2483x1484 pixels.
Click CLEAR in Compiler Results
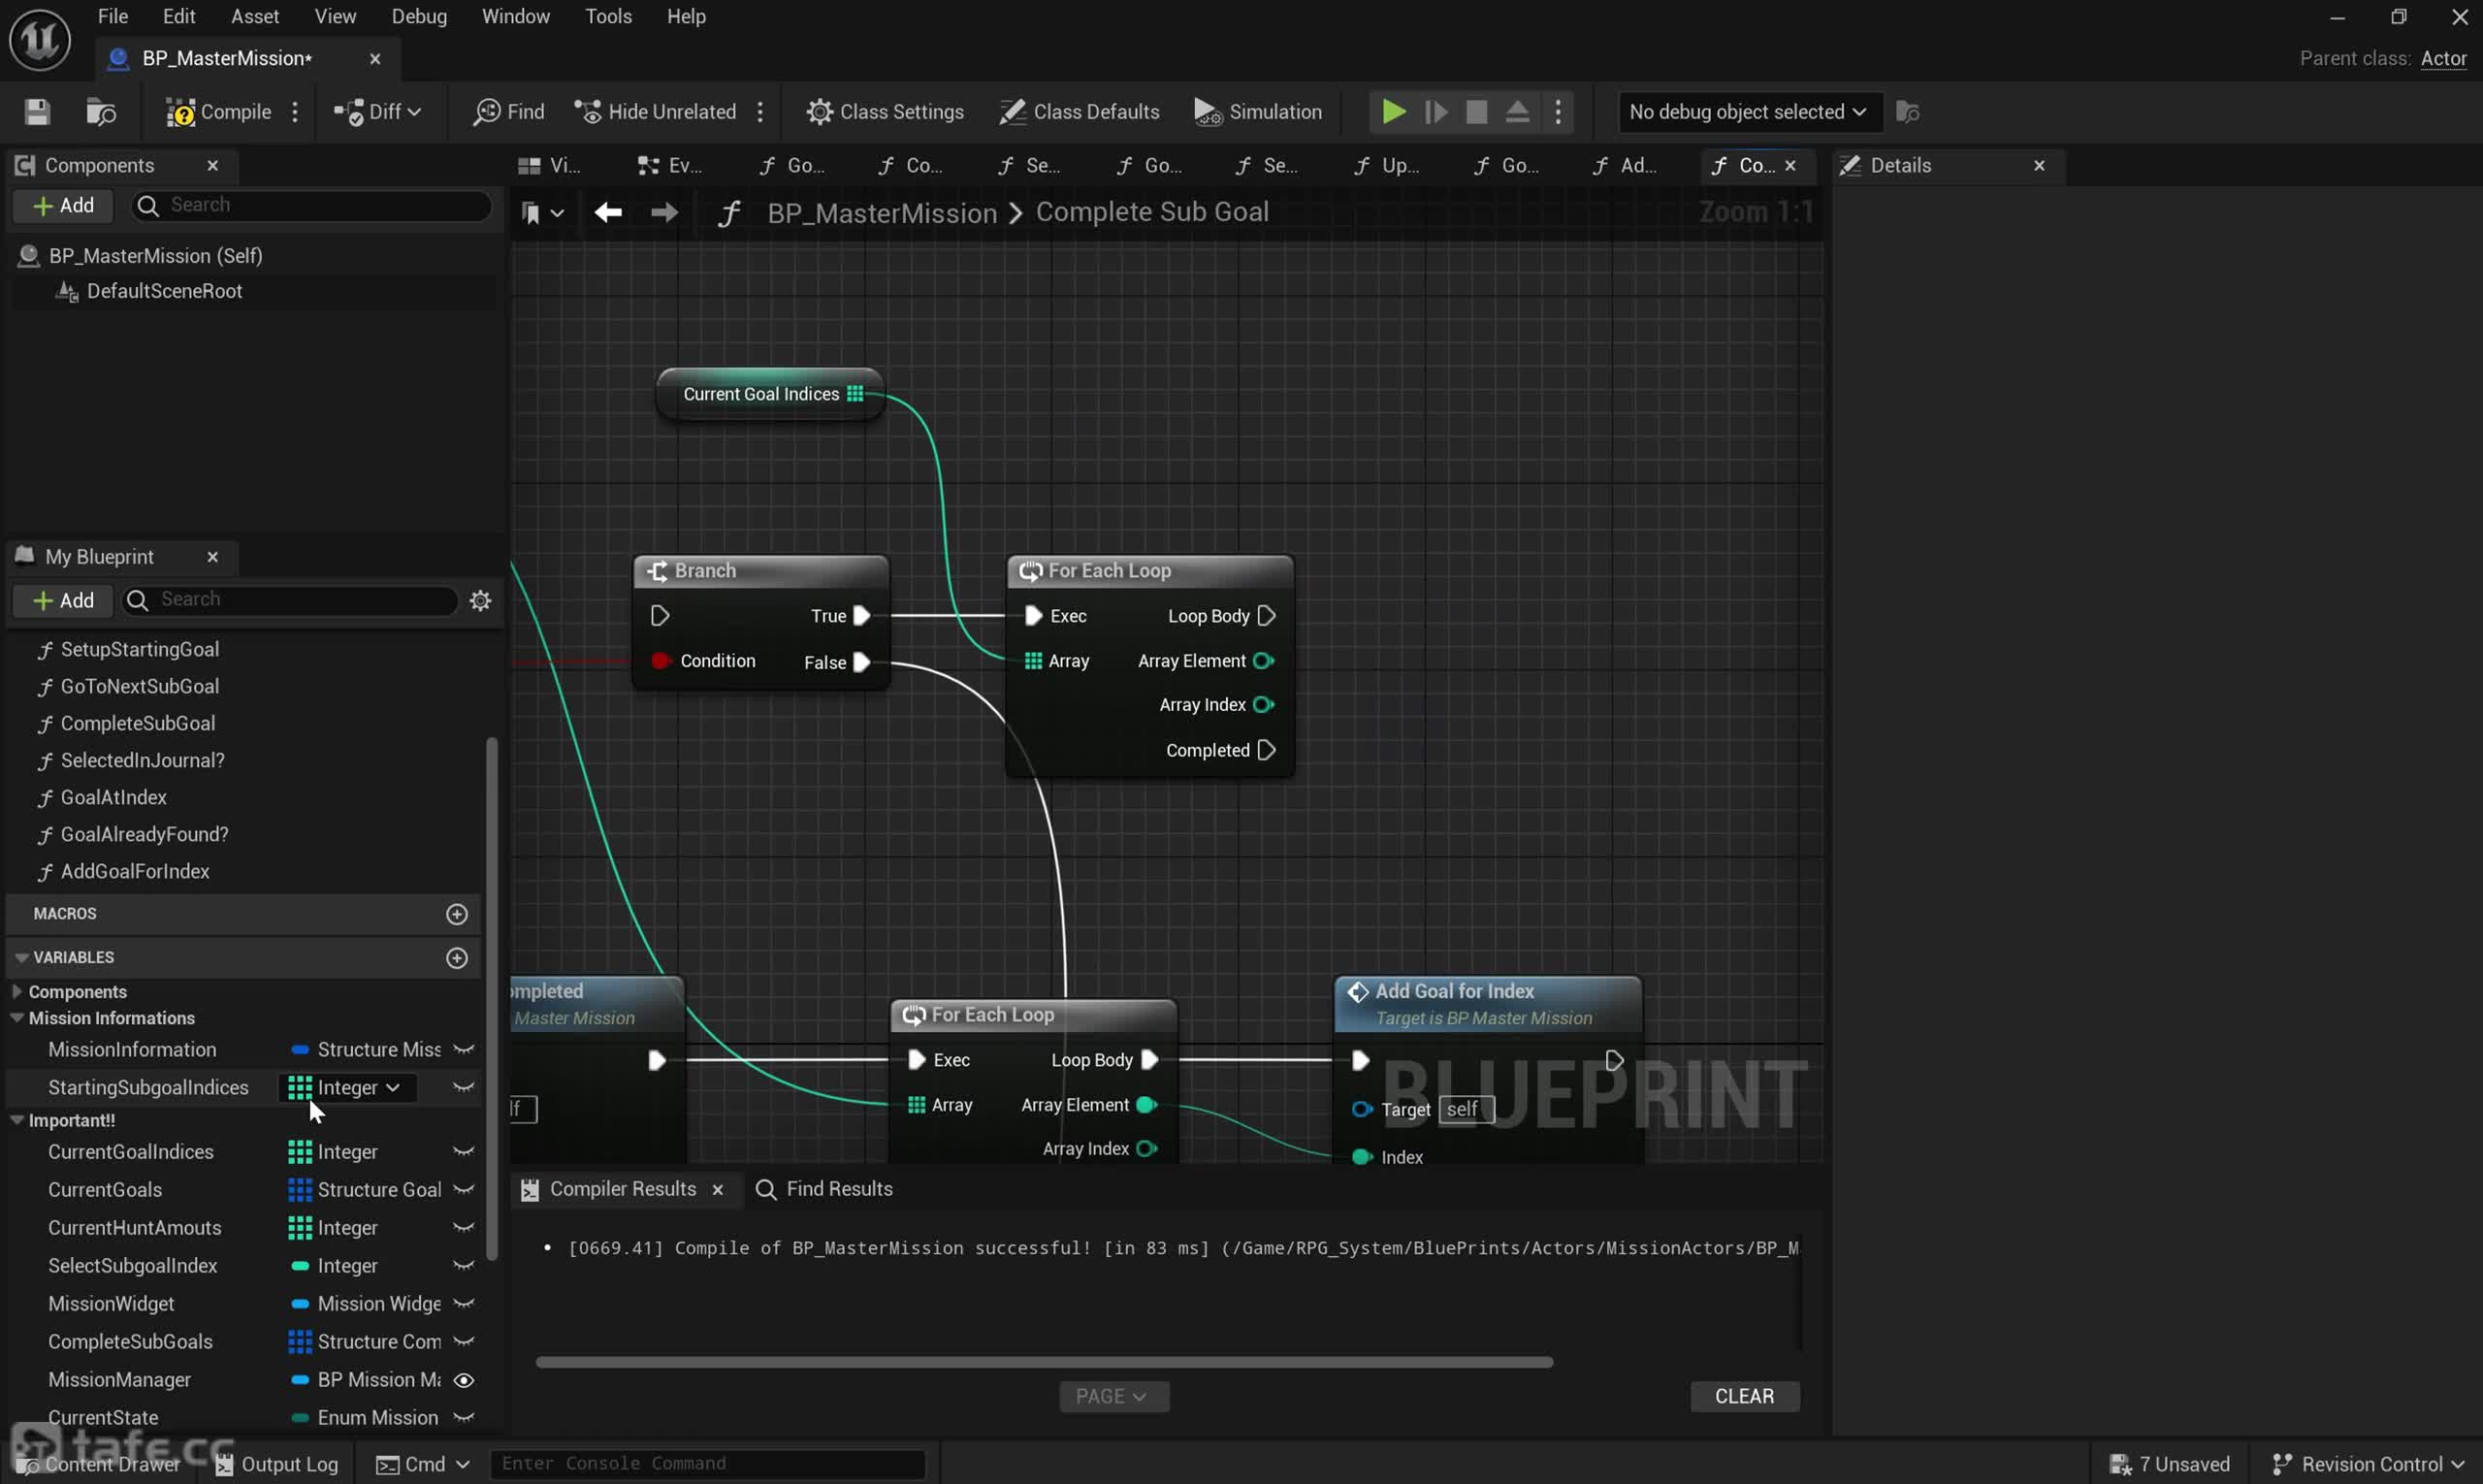tap(1745, 1397)
